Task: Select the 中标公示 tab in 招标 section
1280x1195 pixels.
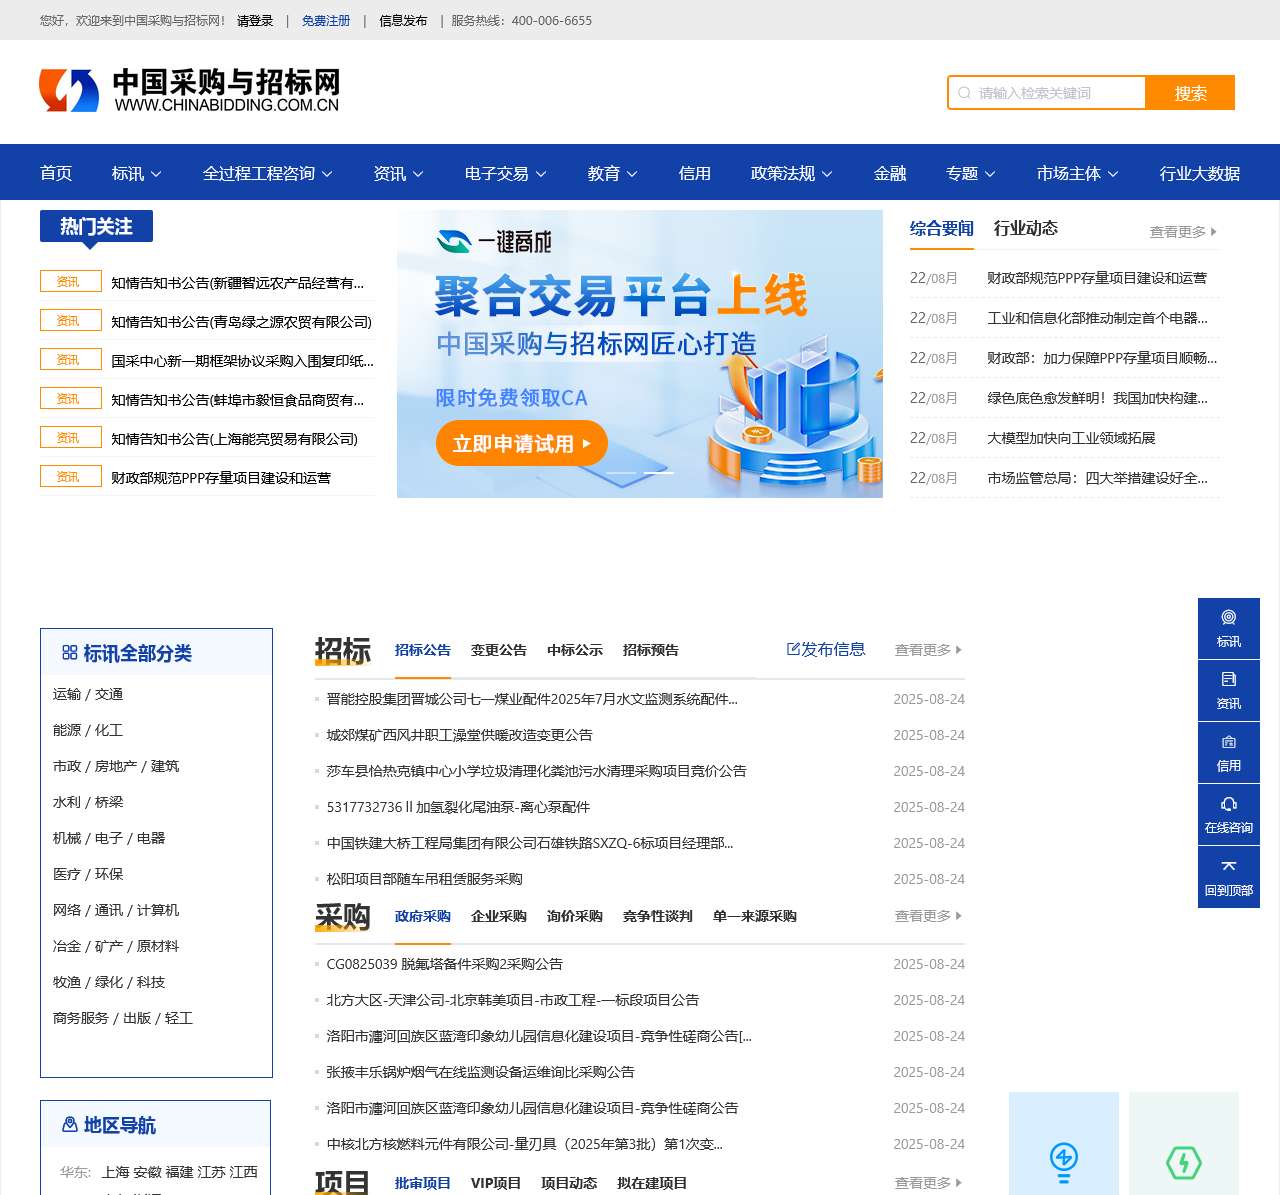Action: (x=574, y=650)
